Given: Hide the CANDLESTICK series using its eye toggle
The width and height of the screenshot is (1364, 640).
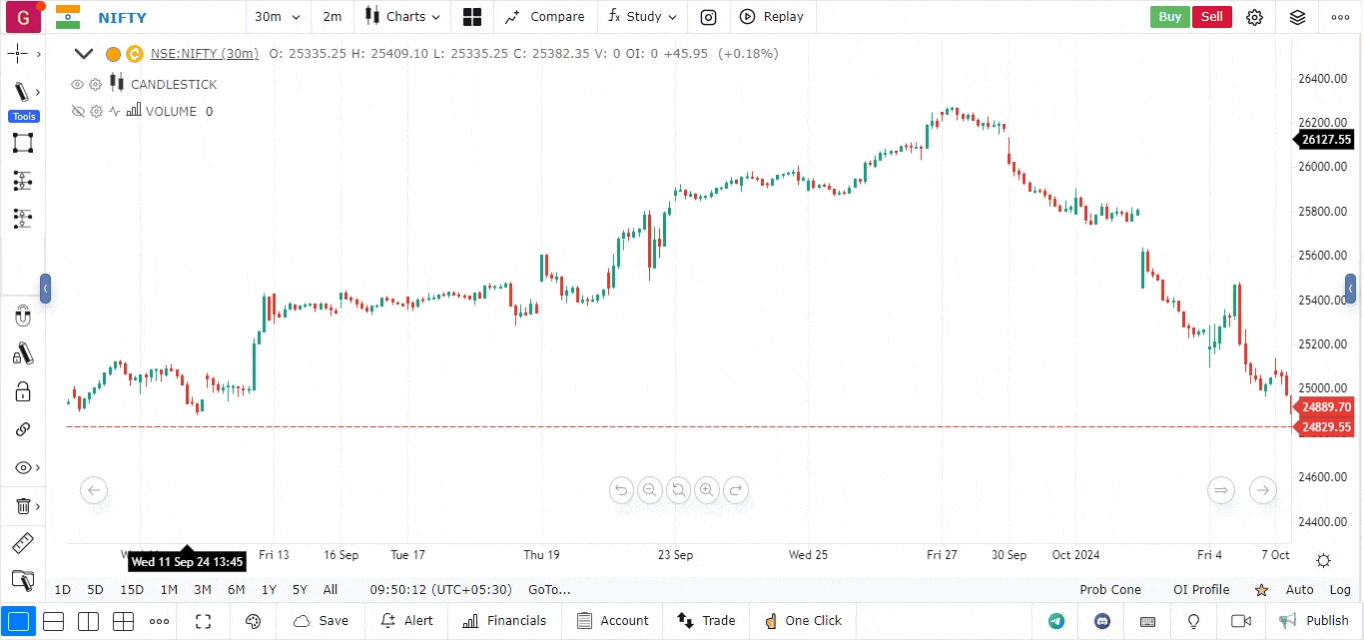Looking at the screenshot, I should [x=77, y=84].
